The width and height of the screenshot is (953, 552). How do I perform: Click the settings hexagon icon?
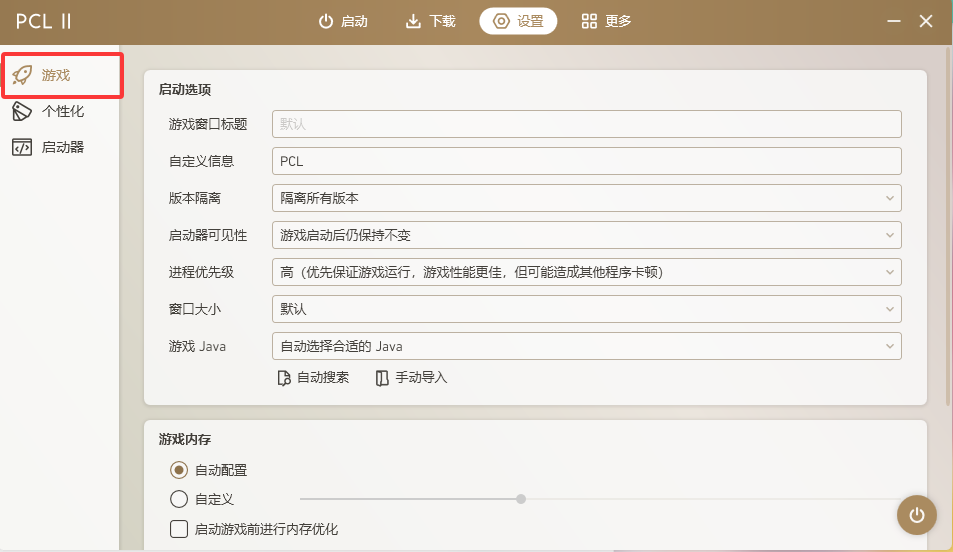point(501,21)
